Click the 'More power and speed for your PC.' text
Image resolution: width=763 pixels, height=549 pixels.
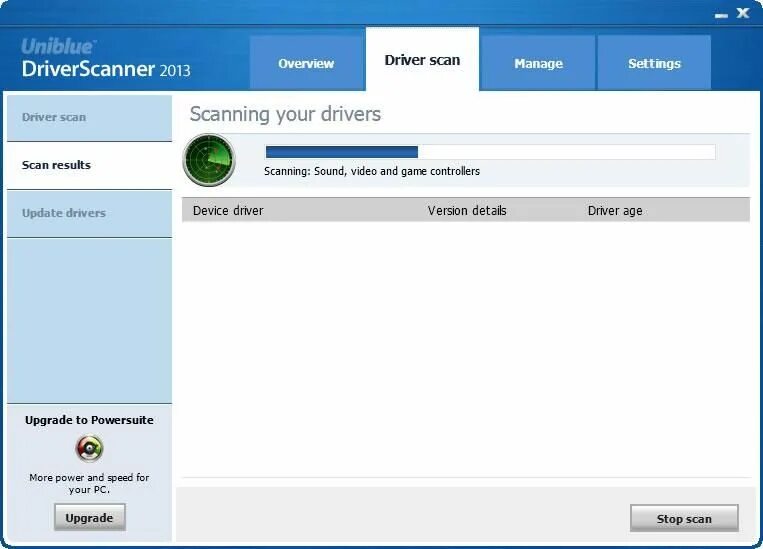(89, 483)
